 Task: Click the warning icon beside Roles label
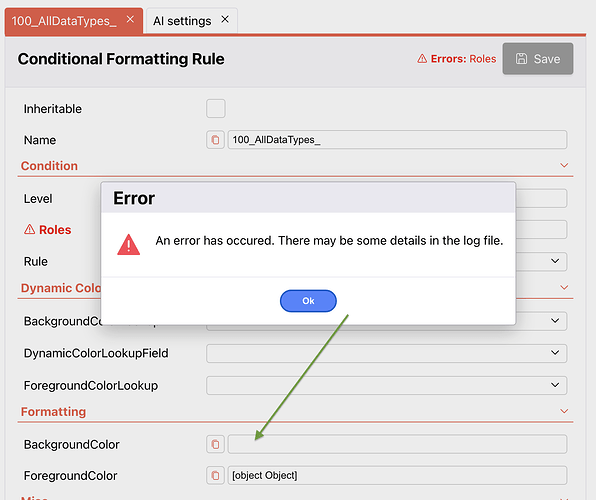(29, 229)
